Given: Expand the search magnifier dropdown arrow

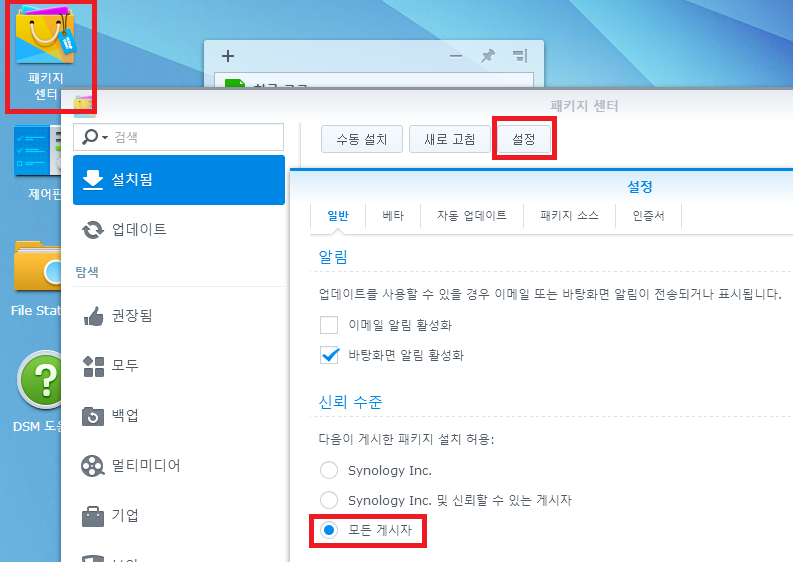Looking at the screenshot, I should point(104,137).
